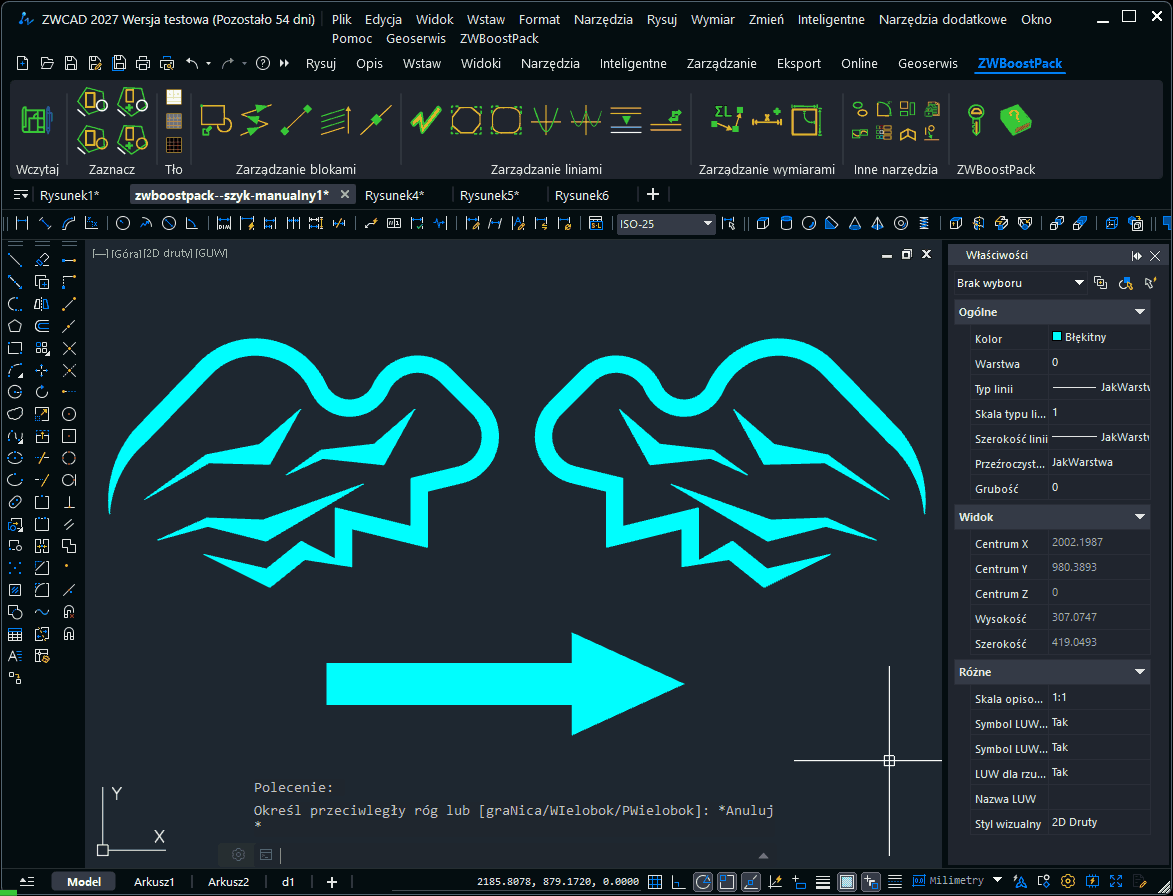Screen dimensions: 1173x896
Task: Collapse the Ogólne properties section
Action: pyautogui.click(x=1139, y=312)
